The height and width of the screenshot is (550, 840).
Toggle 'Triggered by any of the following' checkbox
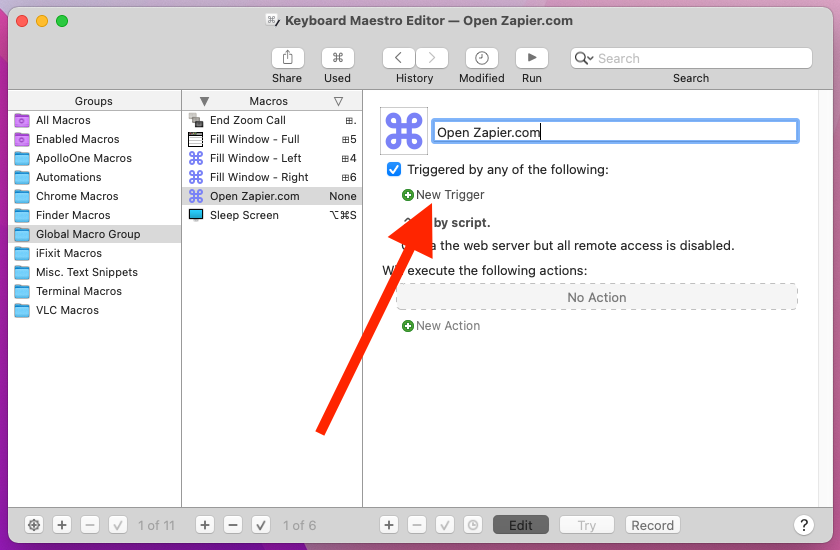coord(394,170)
